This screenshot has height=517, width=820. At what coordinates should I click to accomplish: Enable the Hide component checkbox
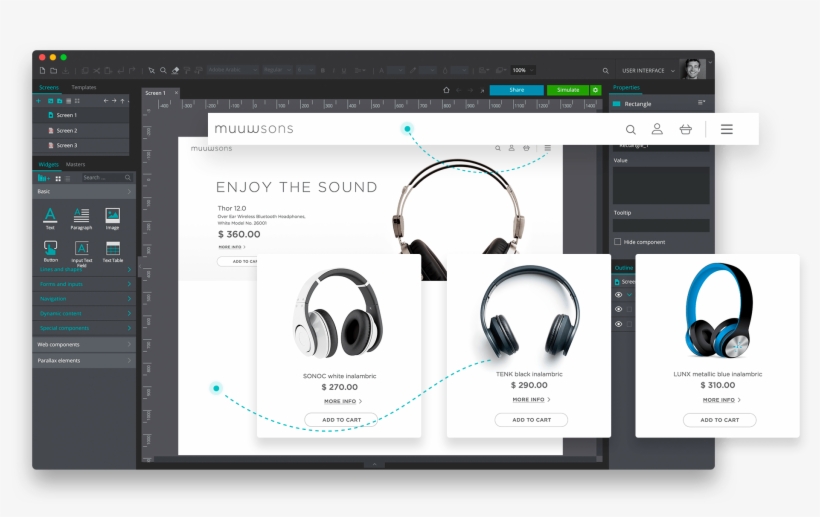tap(617, 242)
